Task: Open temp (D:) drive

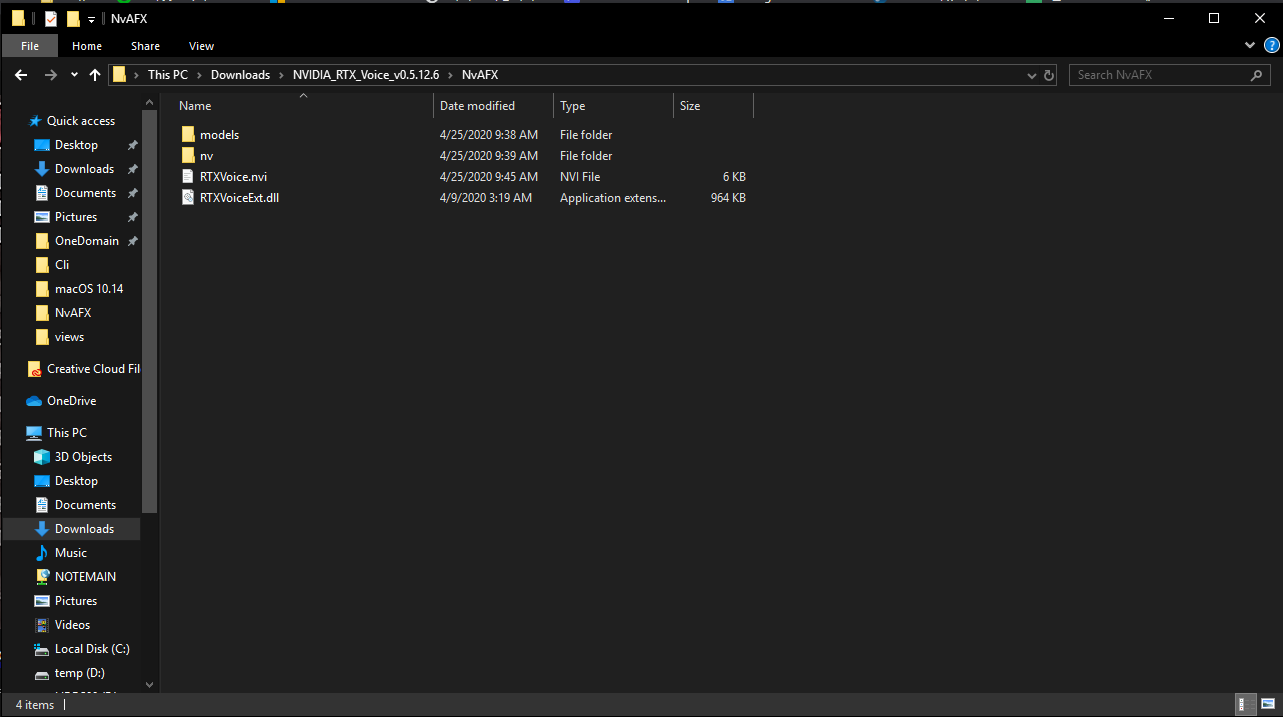Action: [79, 673]
